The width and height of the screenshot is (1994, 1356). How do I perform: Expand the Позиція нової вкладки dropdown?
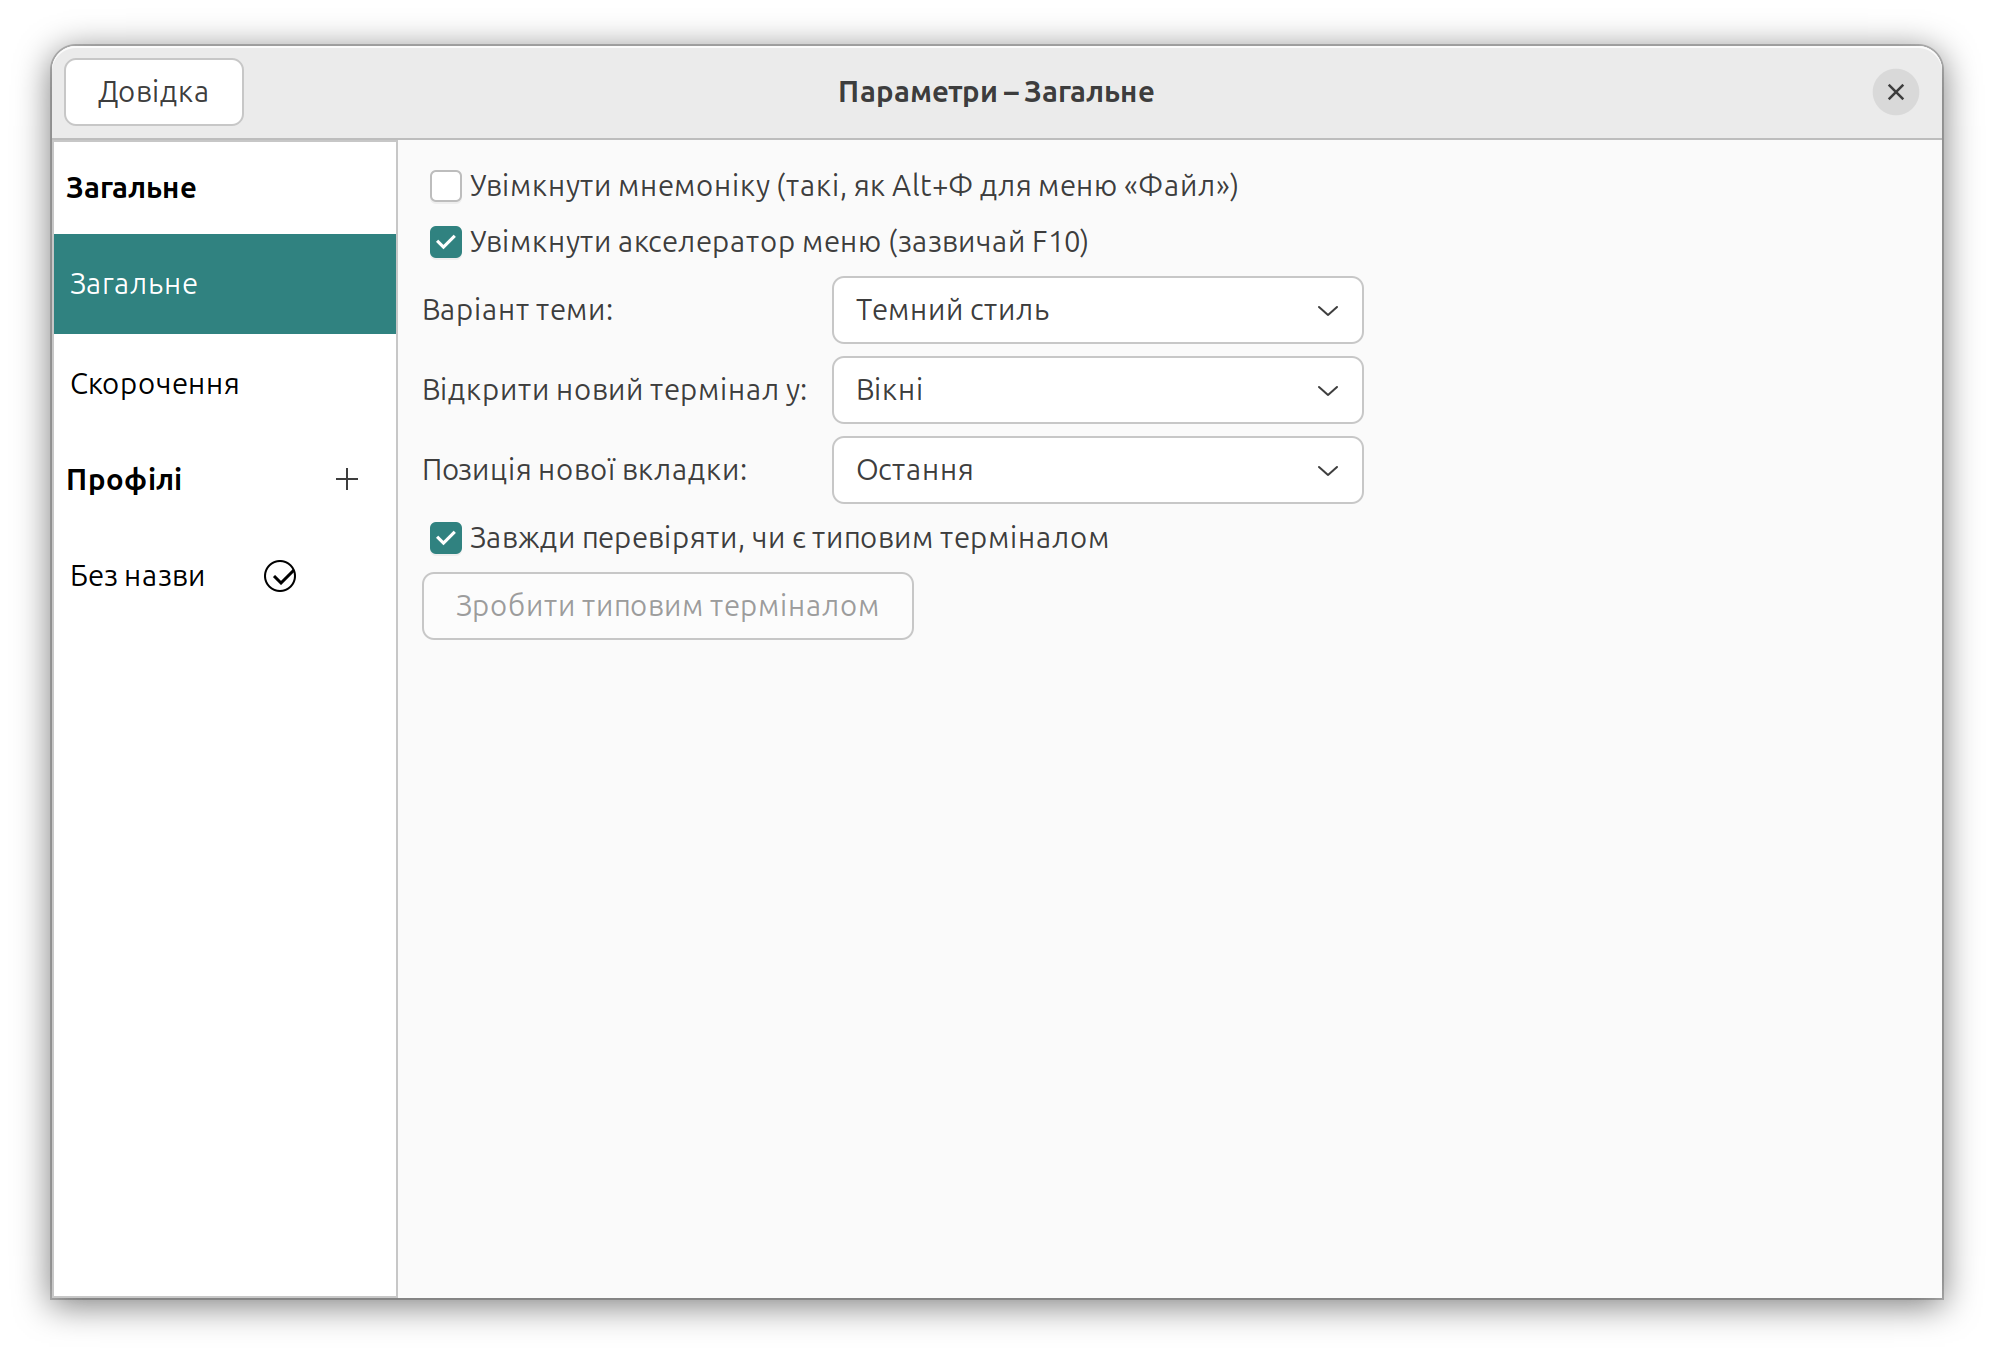(x=1097, y=470)
